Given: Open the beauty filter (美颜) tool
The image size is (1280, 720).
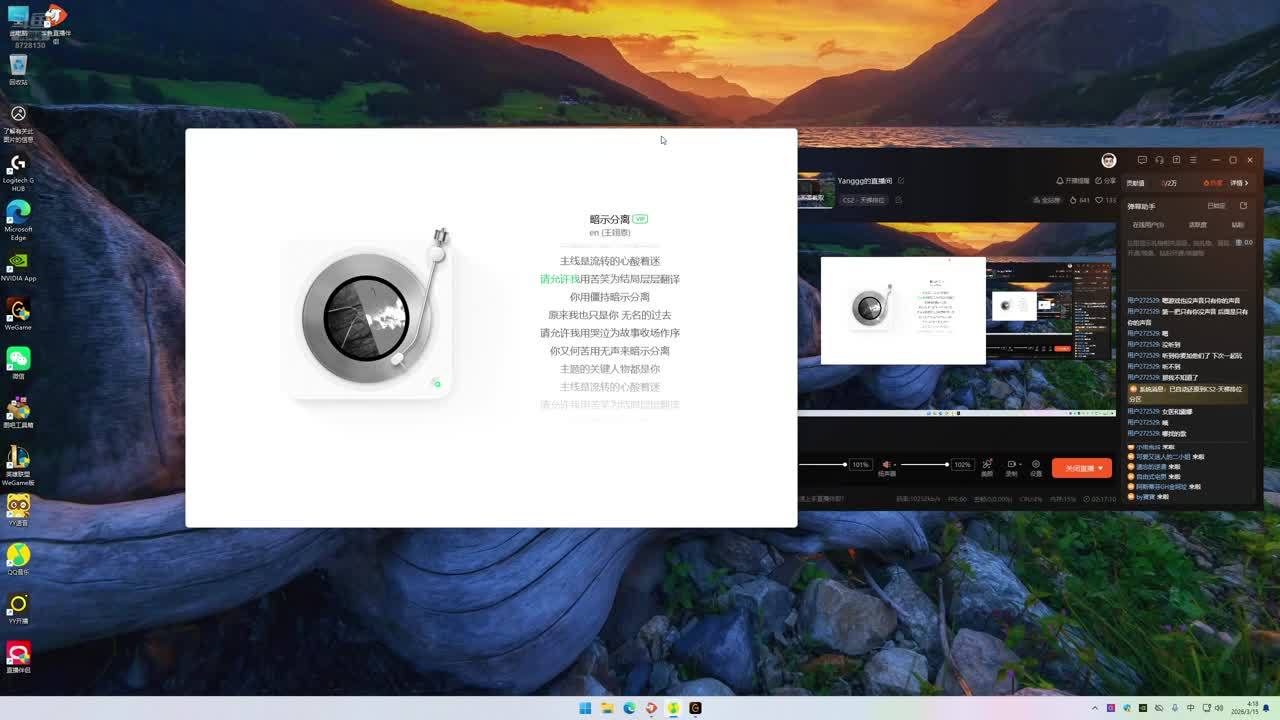Looking at the screenshot, I should click(987, 466).
